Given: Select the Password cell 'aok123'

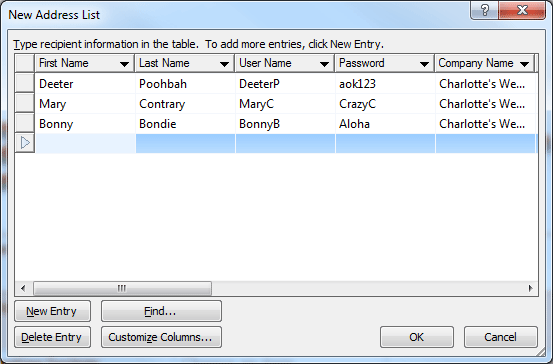Looking at the screenshot, I should coord(385,84).
